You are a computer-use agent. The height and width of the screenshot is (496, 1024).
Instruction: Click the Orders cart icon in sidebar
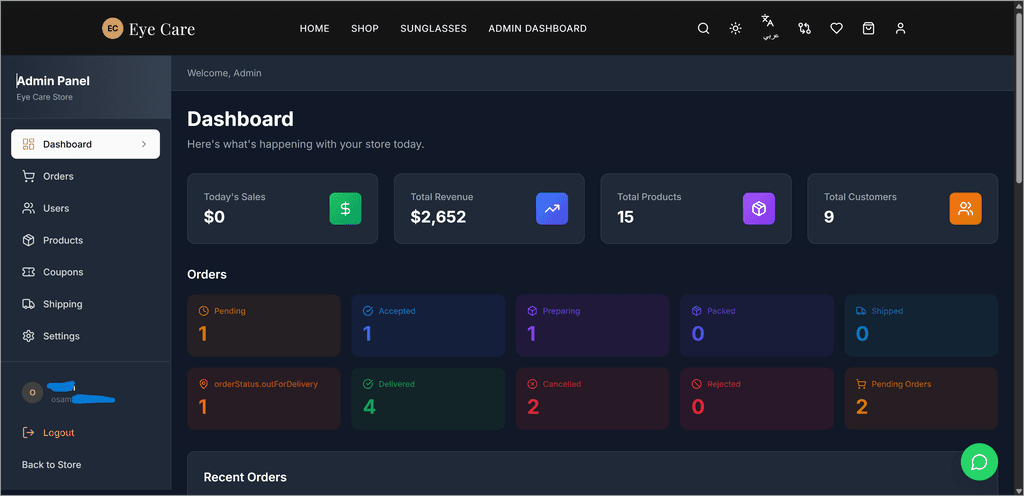tap(29, 176)
